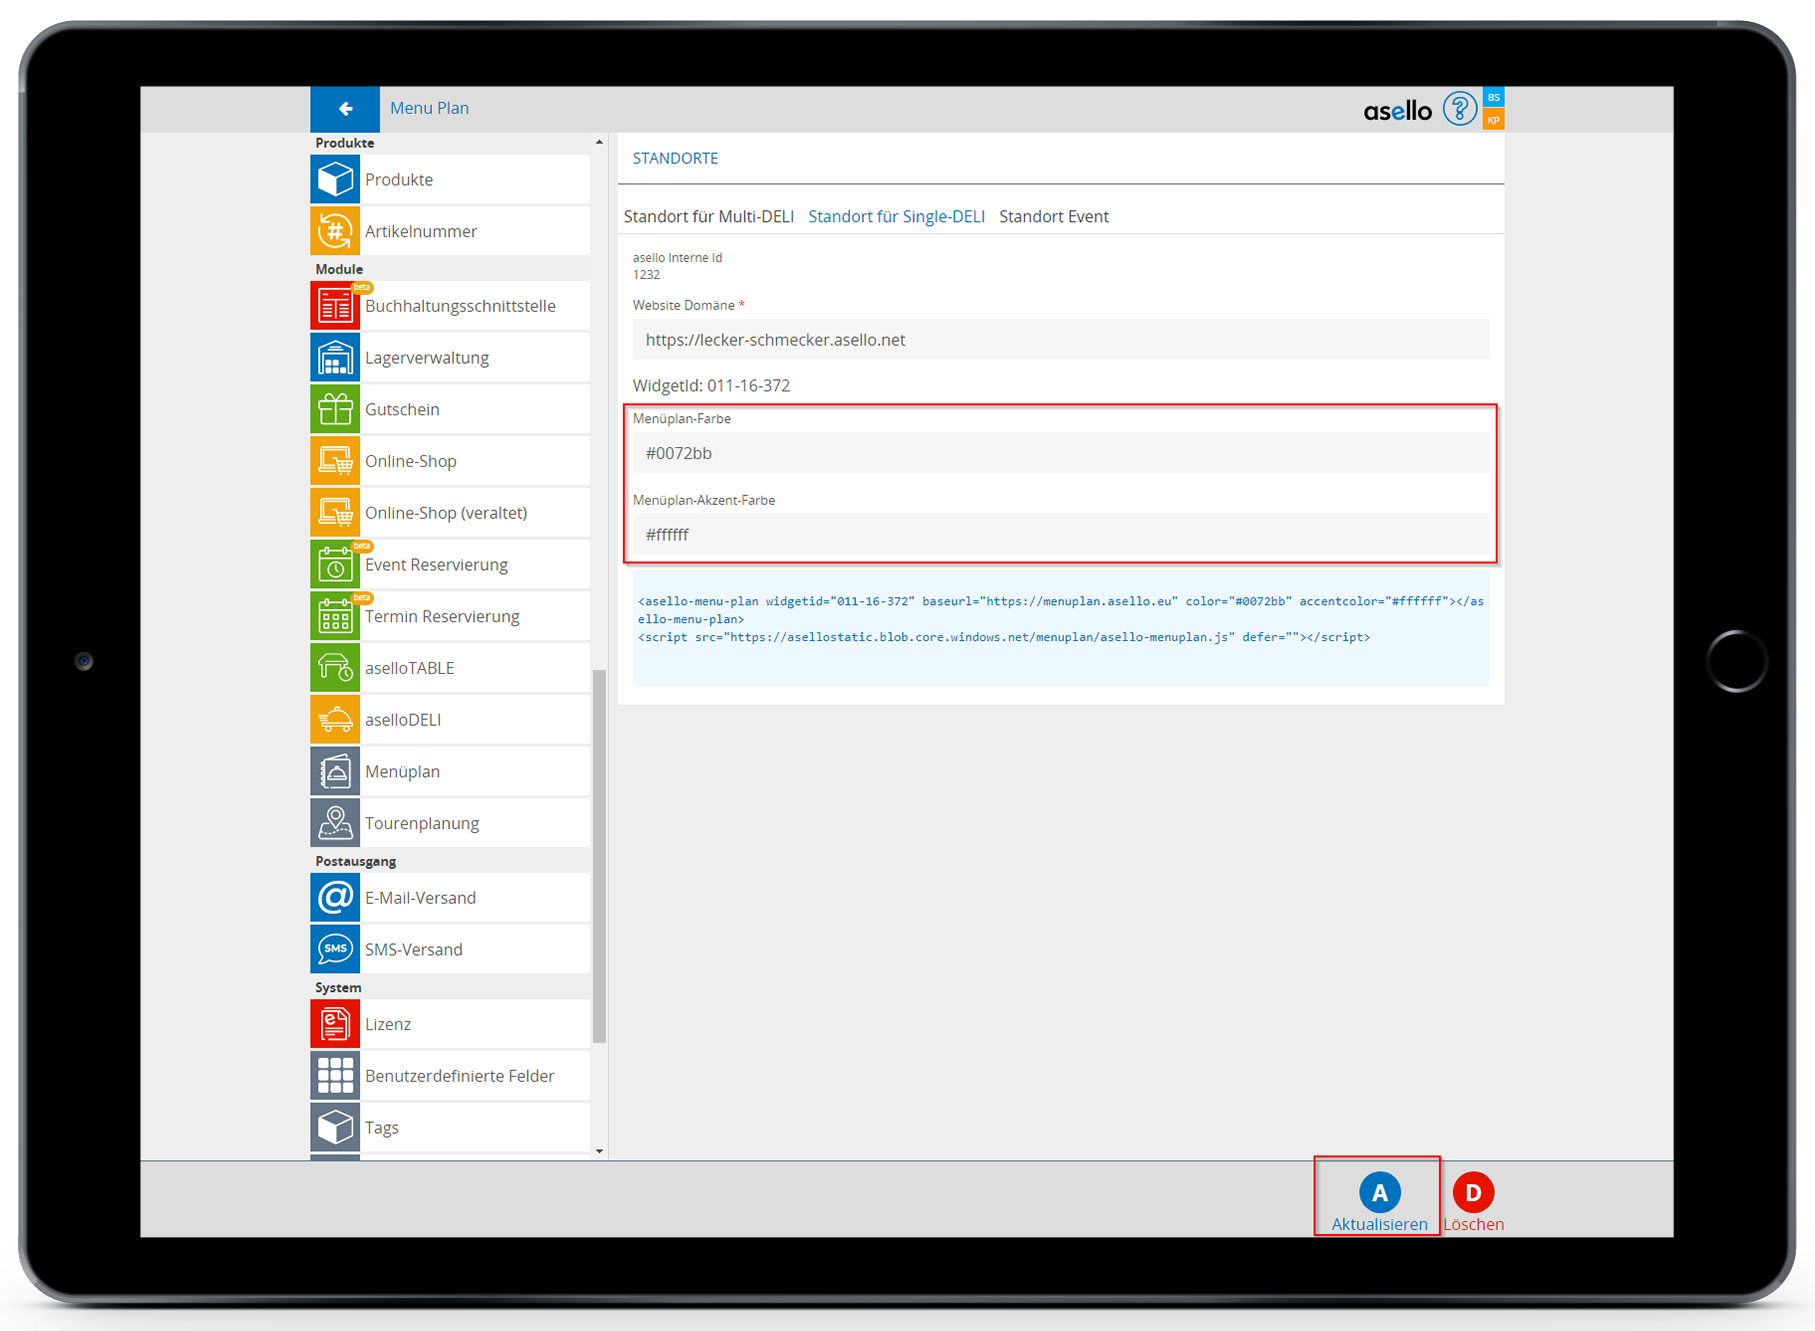Select the Artikelnummer hash icon
1815x1331 pixels.
tap(335, 232)
